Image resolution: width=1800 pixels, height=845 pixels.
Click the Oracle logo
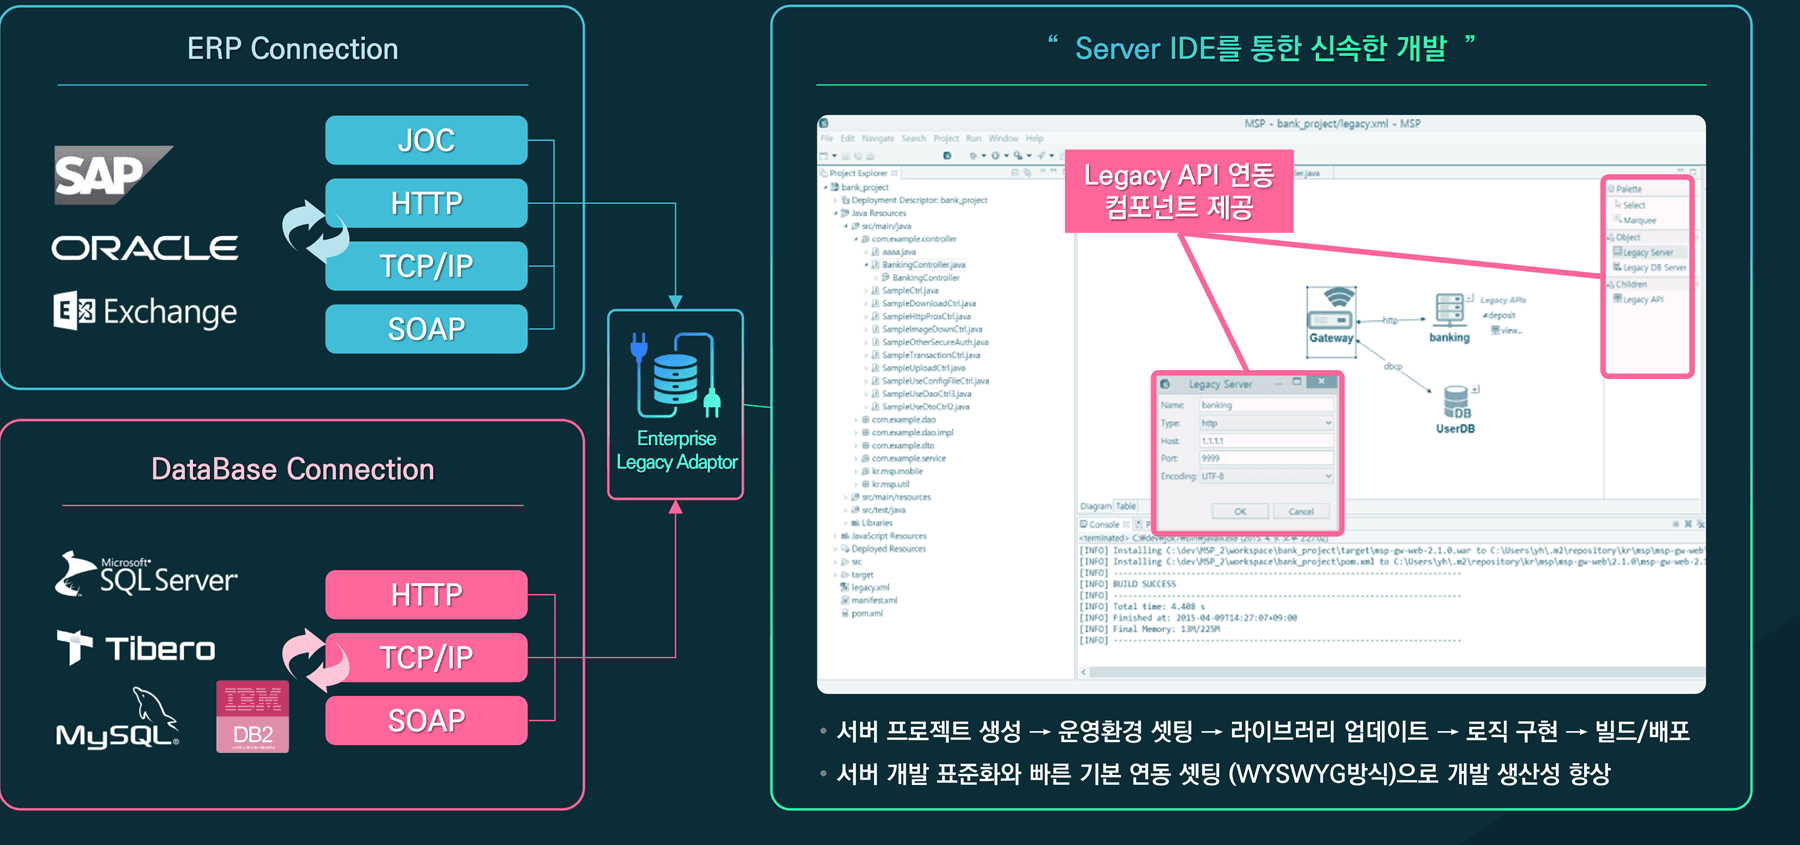pos(145,248)
